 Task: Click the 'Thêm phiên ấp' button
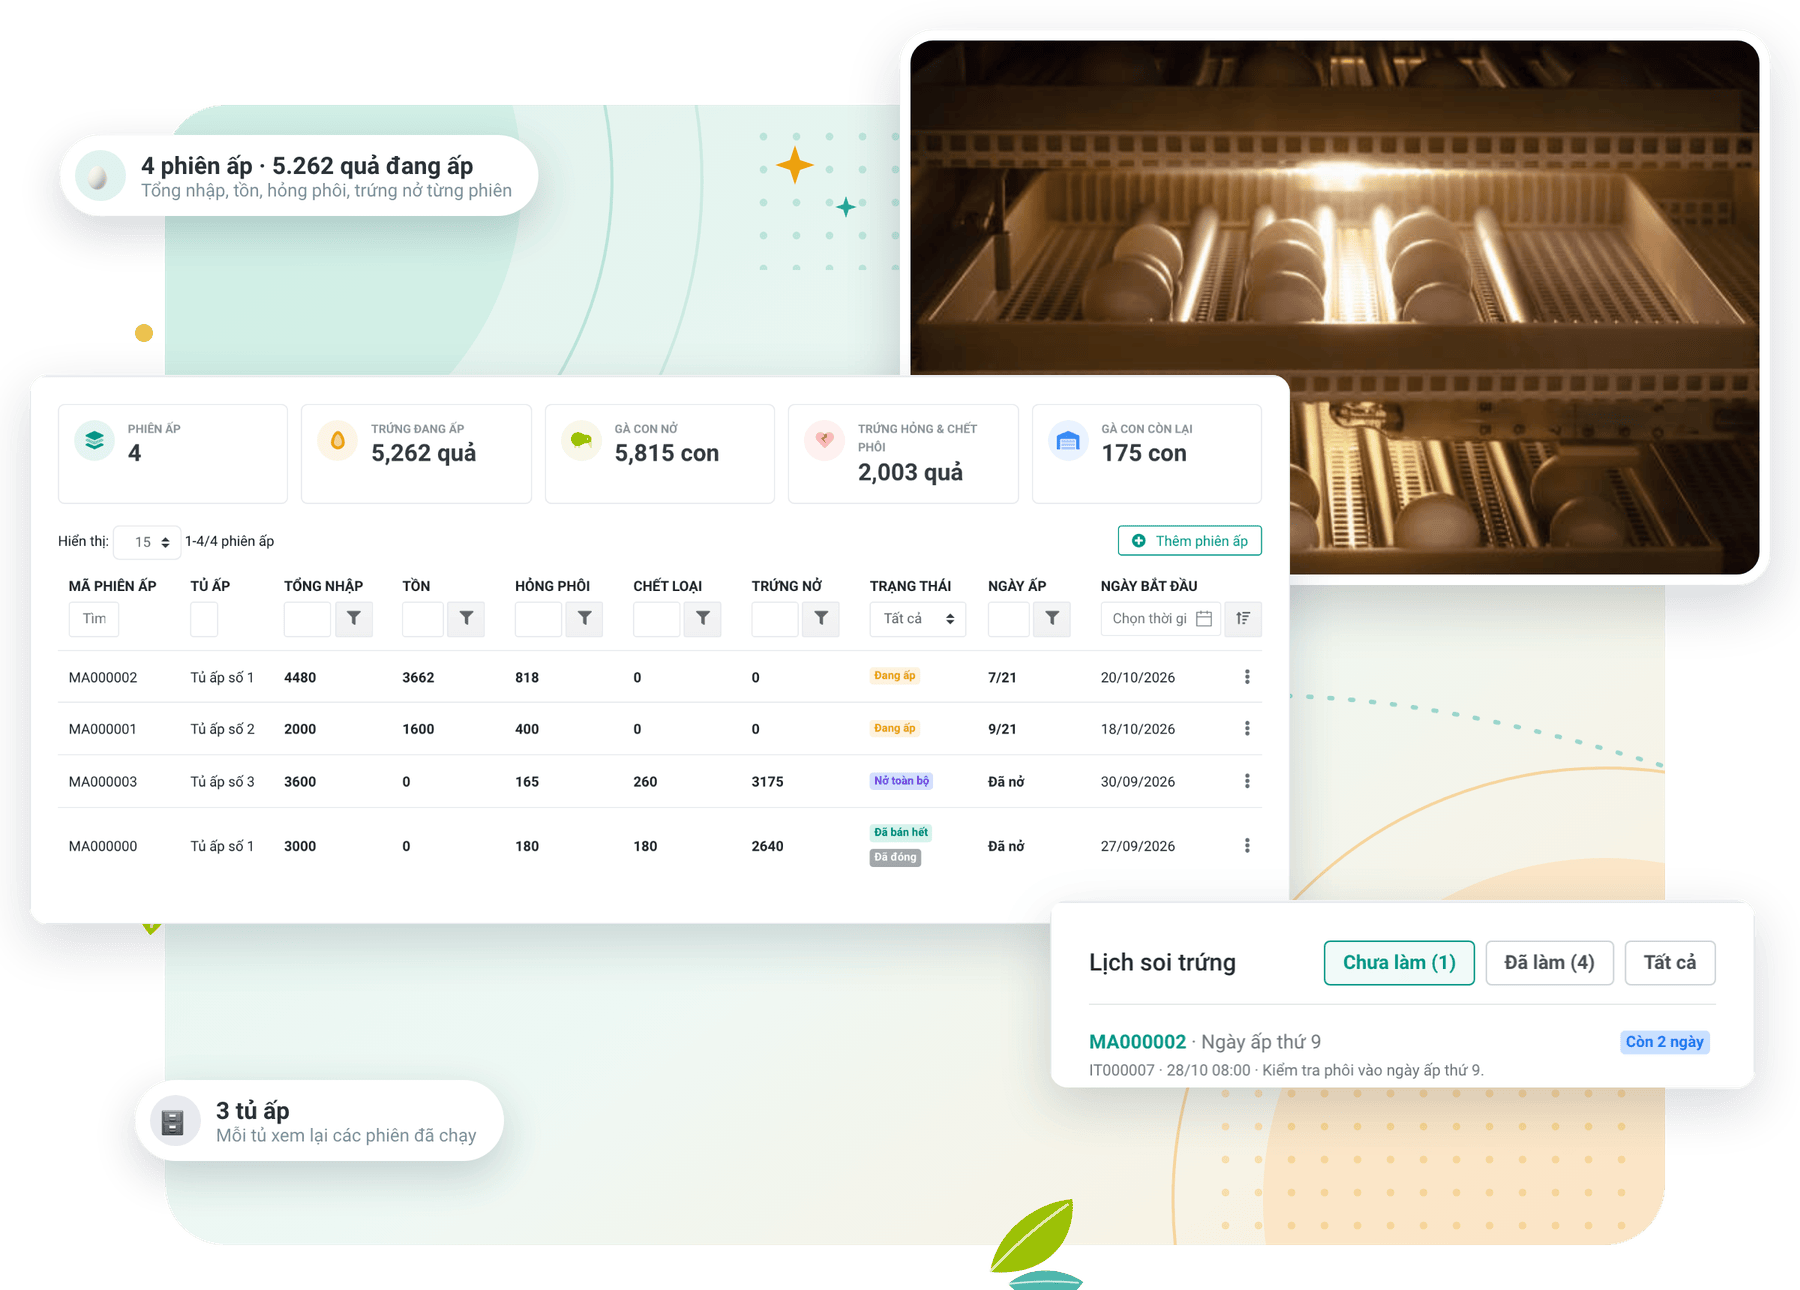(1190, 541)
